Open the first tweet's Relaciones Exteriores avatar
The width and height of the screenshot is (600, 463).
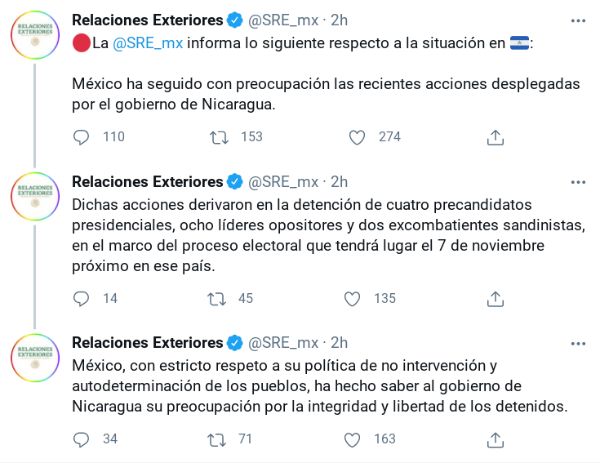(36, 42)
